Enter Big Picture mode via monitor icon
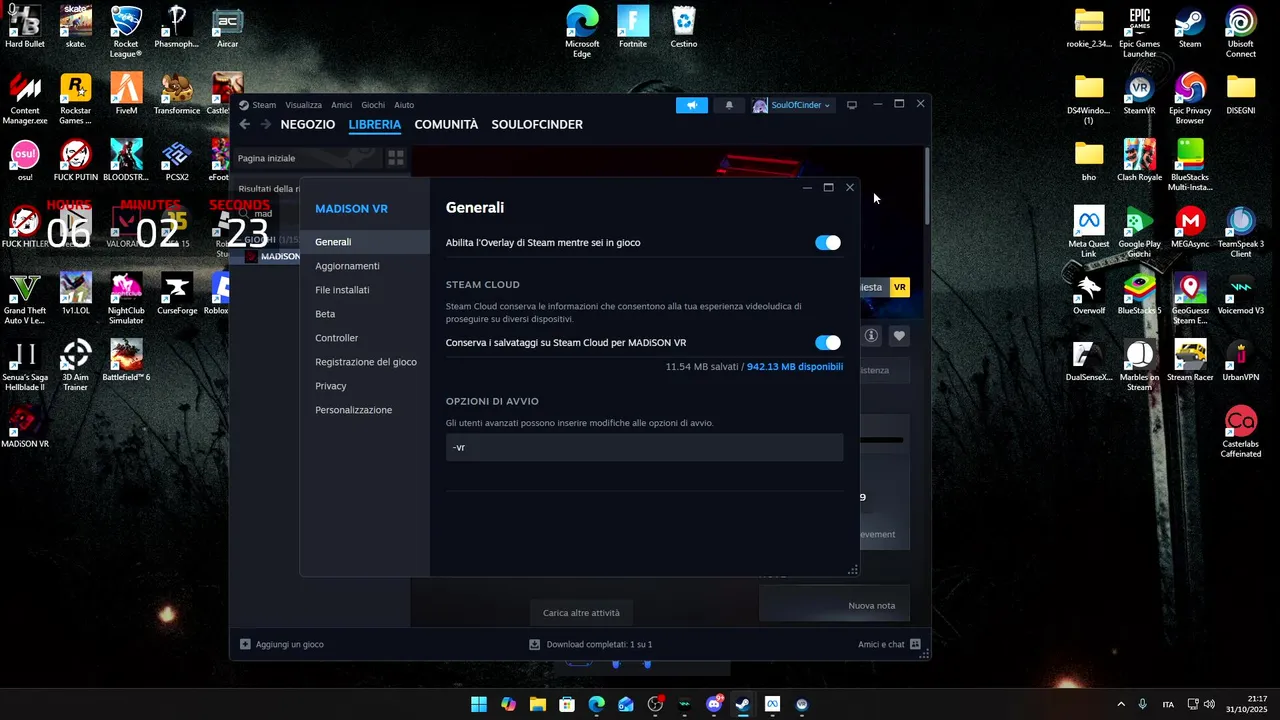Screen dimensions: 1280x720 pos(852,105)
